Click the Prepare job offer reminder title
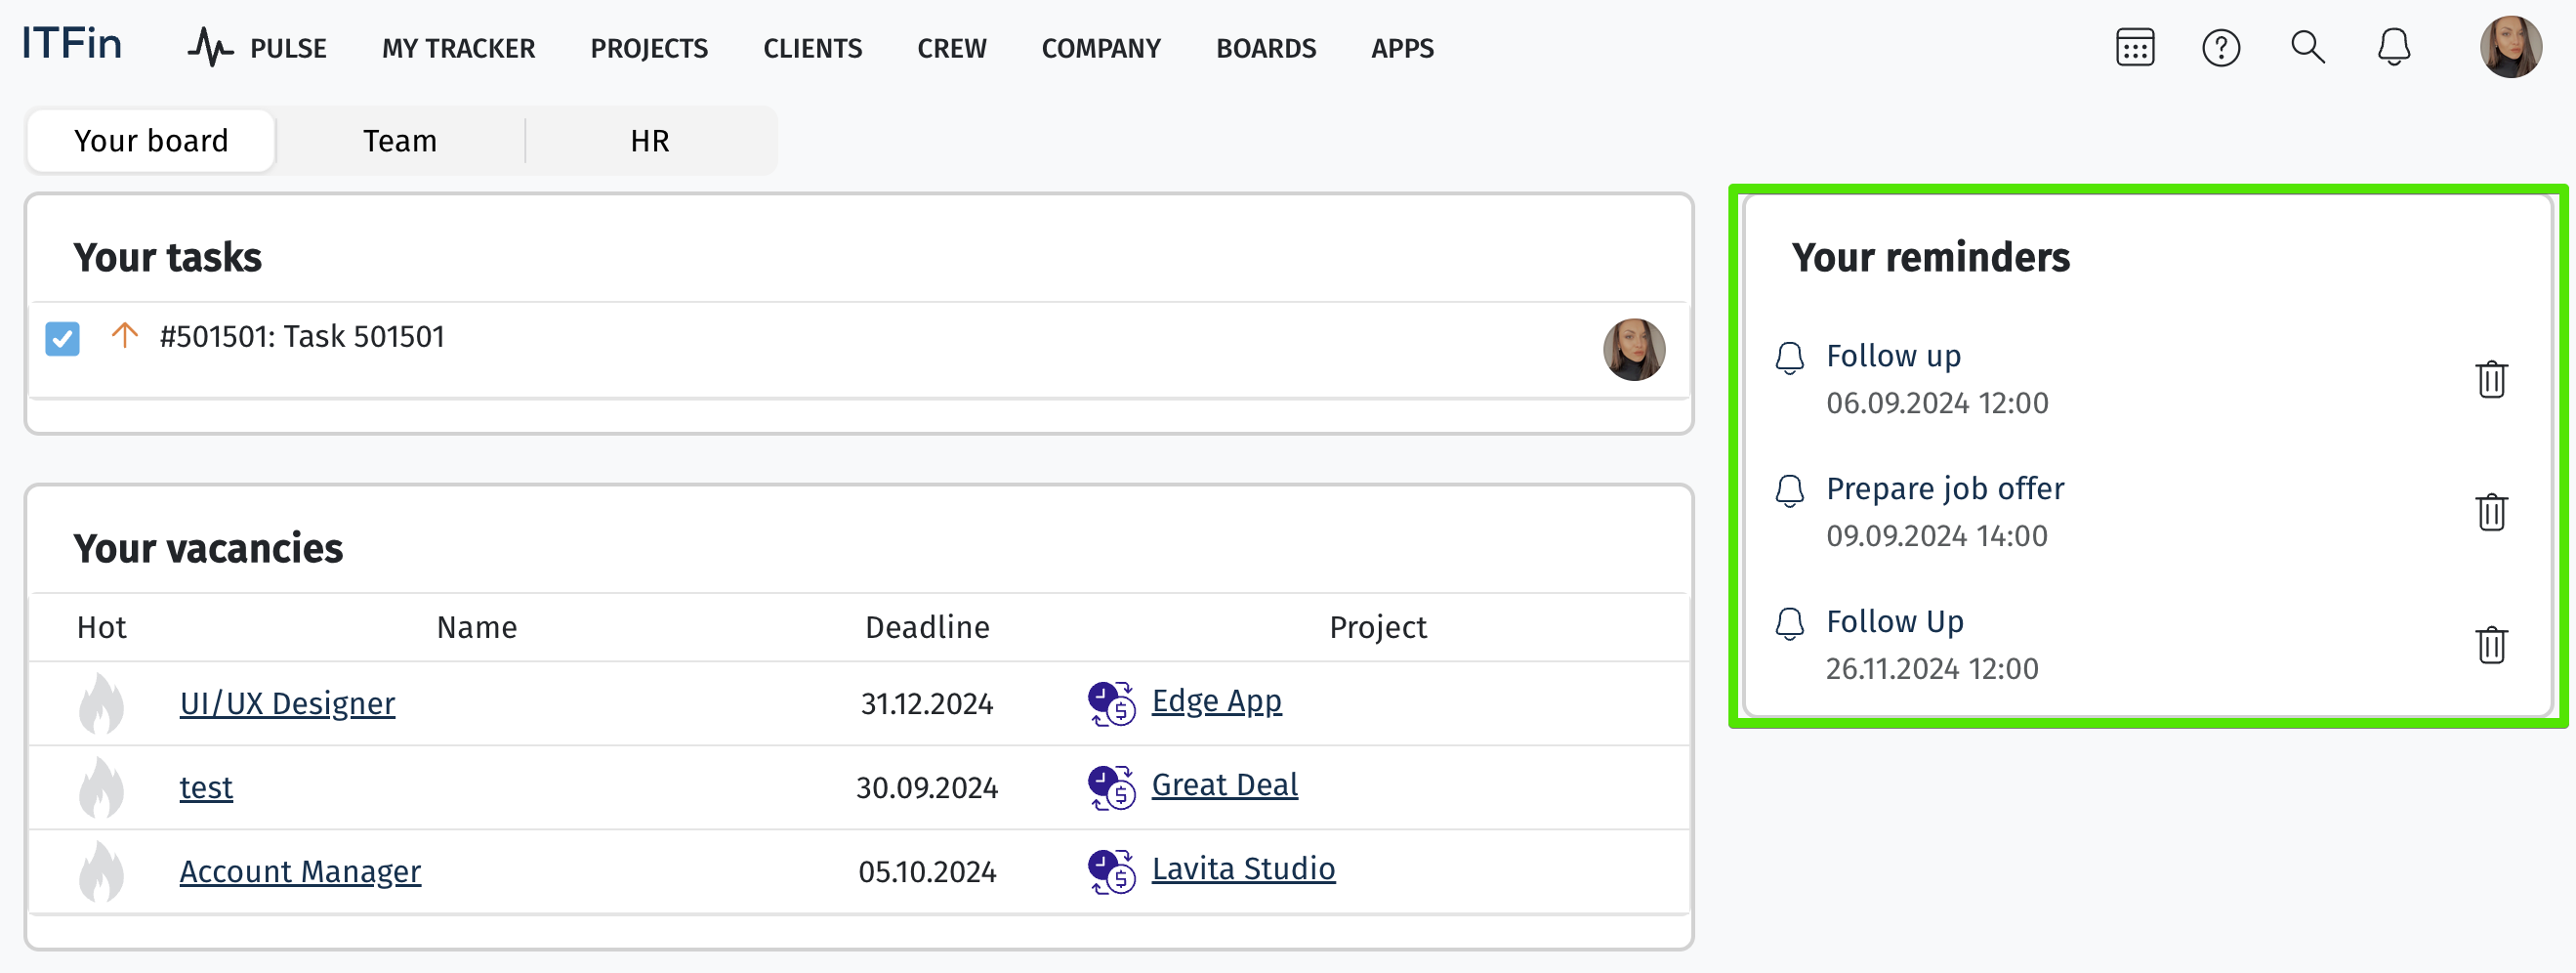 (x=1945, y=488)
